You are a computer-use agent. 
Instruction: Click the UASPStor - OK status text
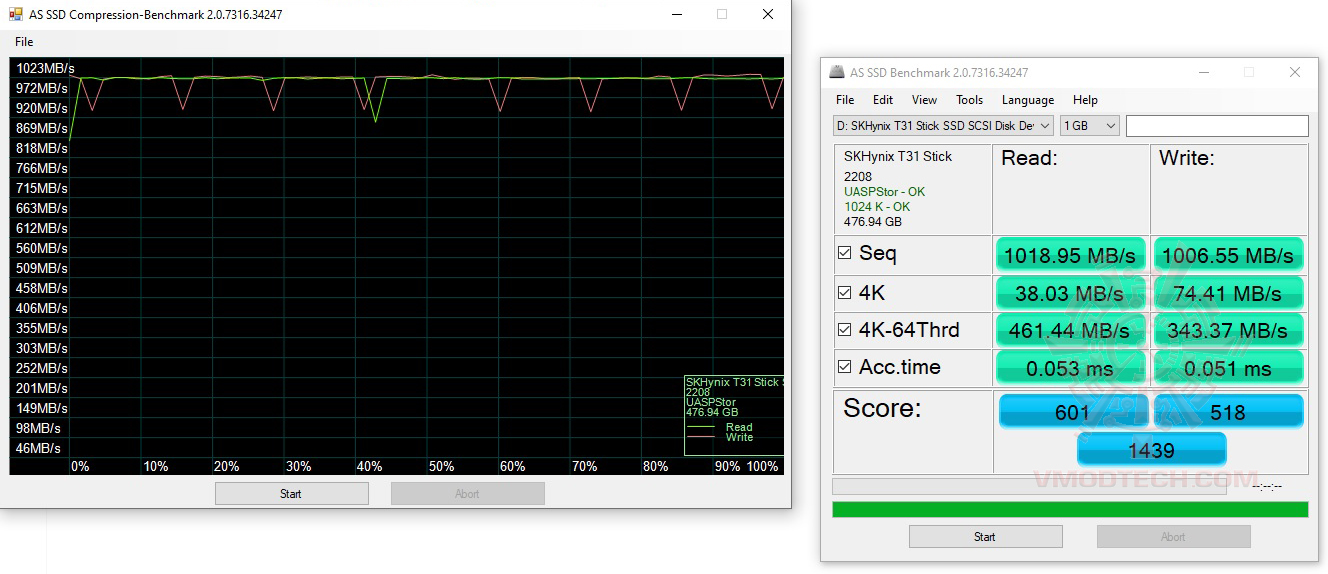[x=884, y=191]
